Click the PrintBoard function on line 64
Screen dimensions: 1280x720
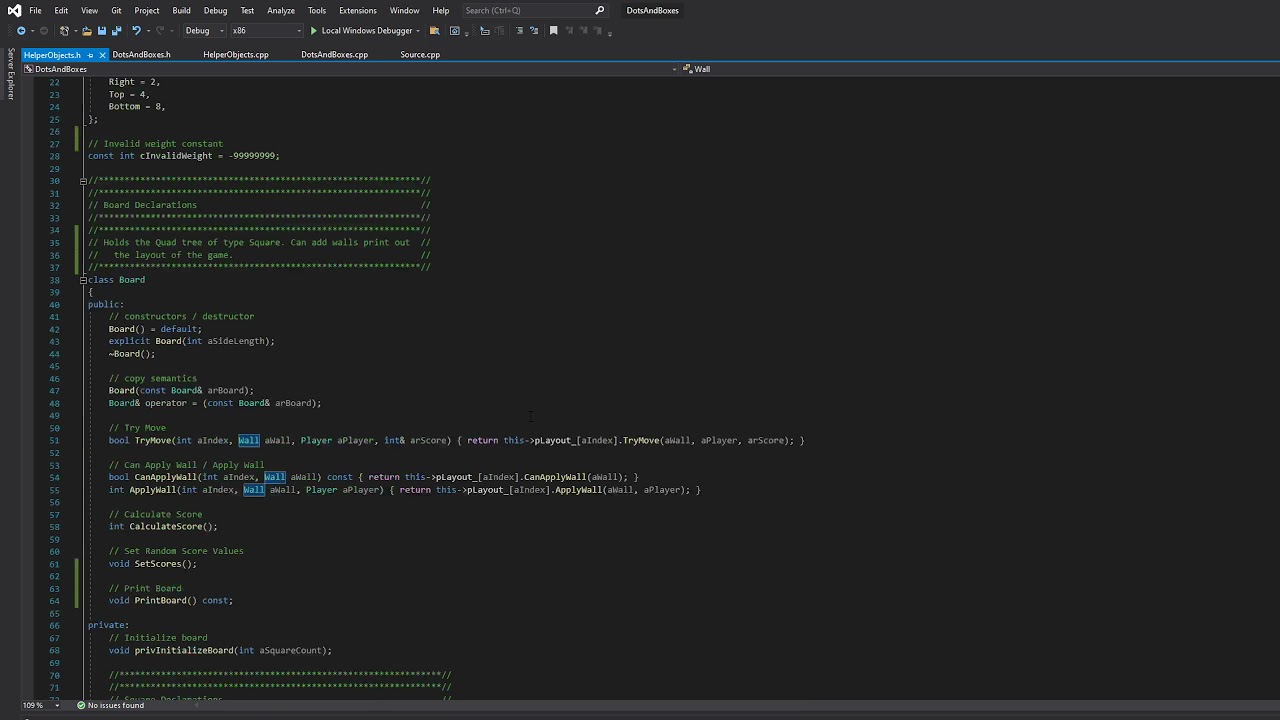tap(161, 601)
